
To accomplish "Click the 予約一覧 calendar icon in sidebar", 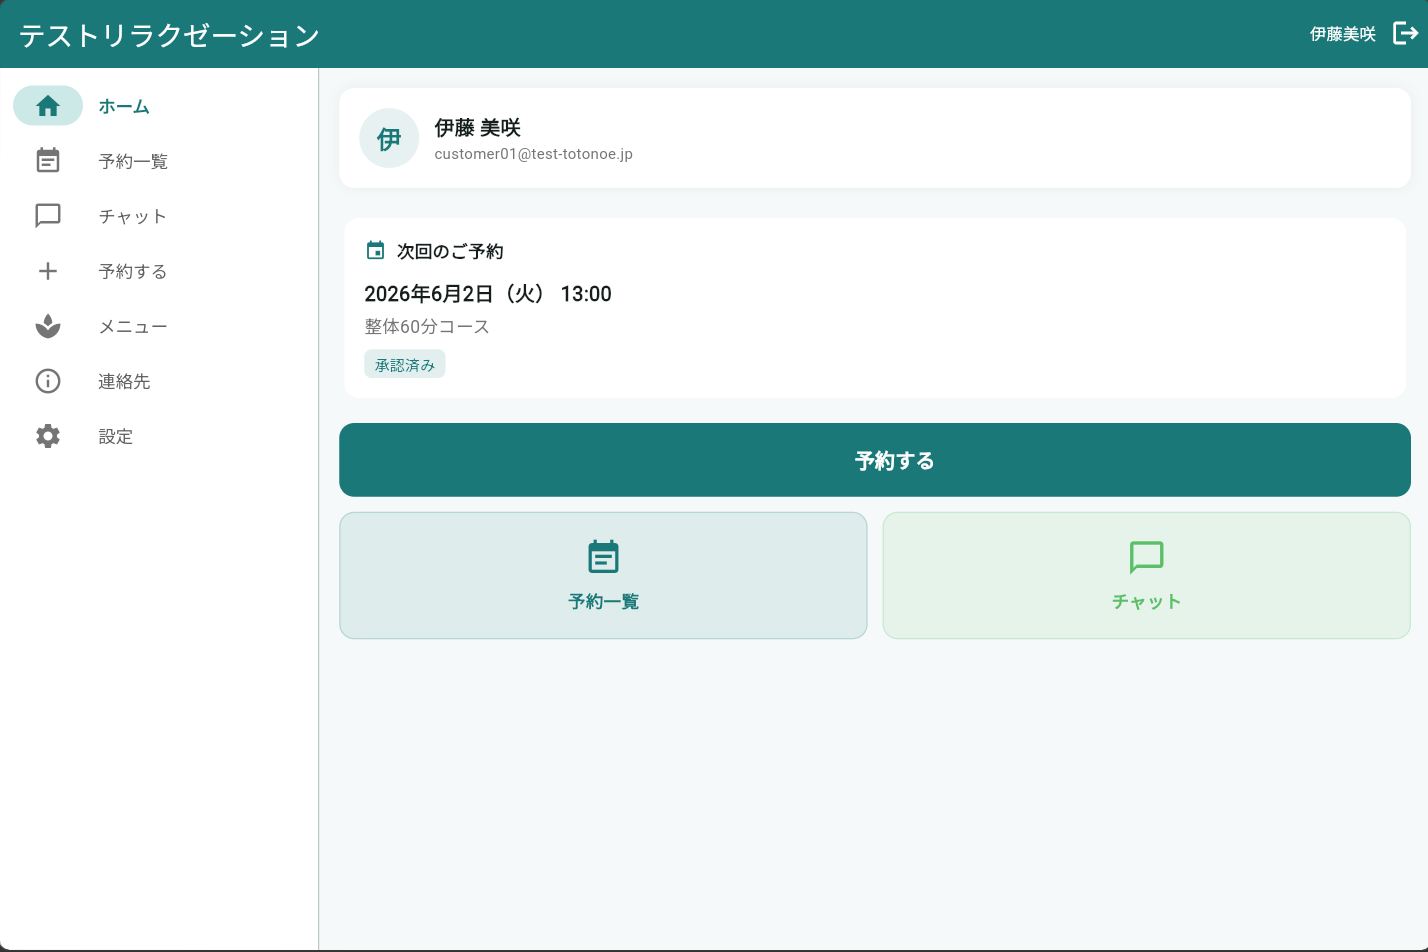I will click(x=48, y=160).
